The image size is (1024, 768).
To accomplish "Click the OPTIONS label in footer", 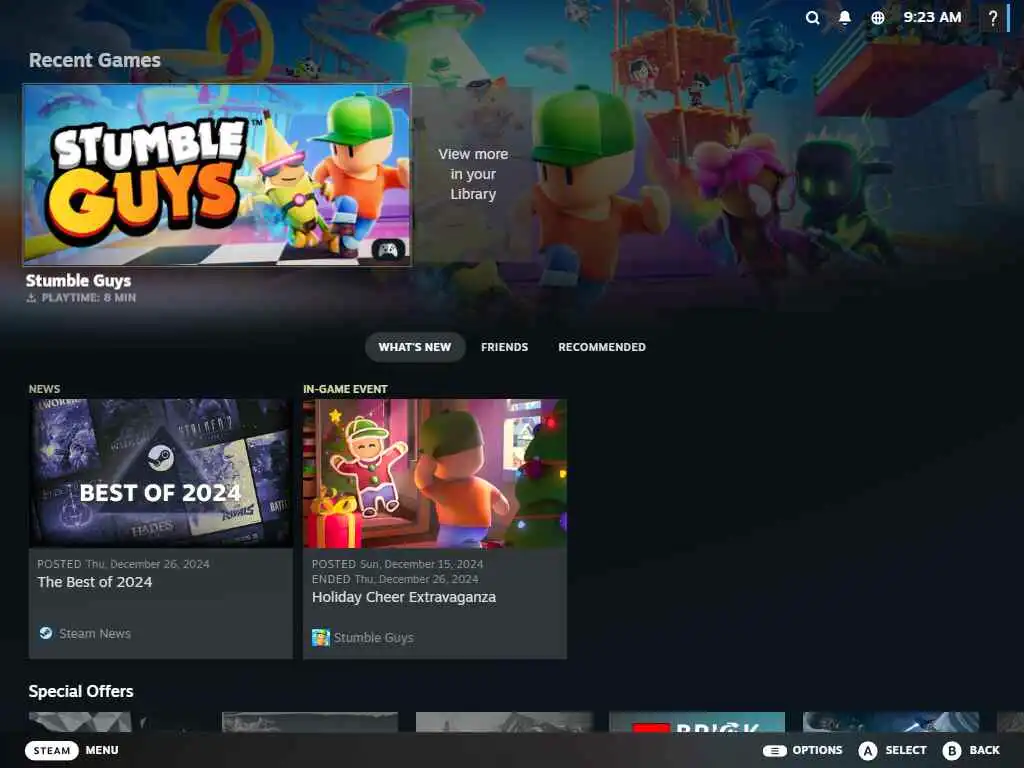I will (x=817, y=750).
